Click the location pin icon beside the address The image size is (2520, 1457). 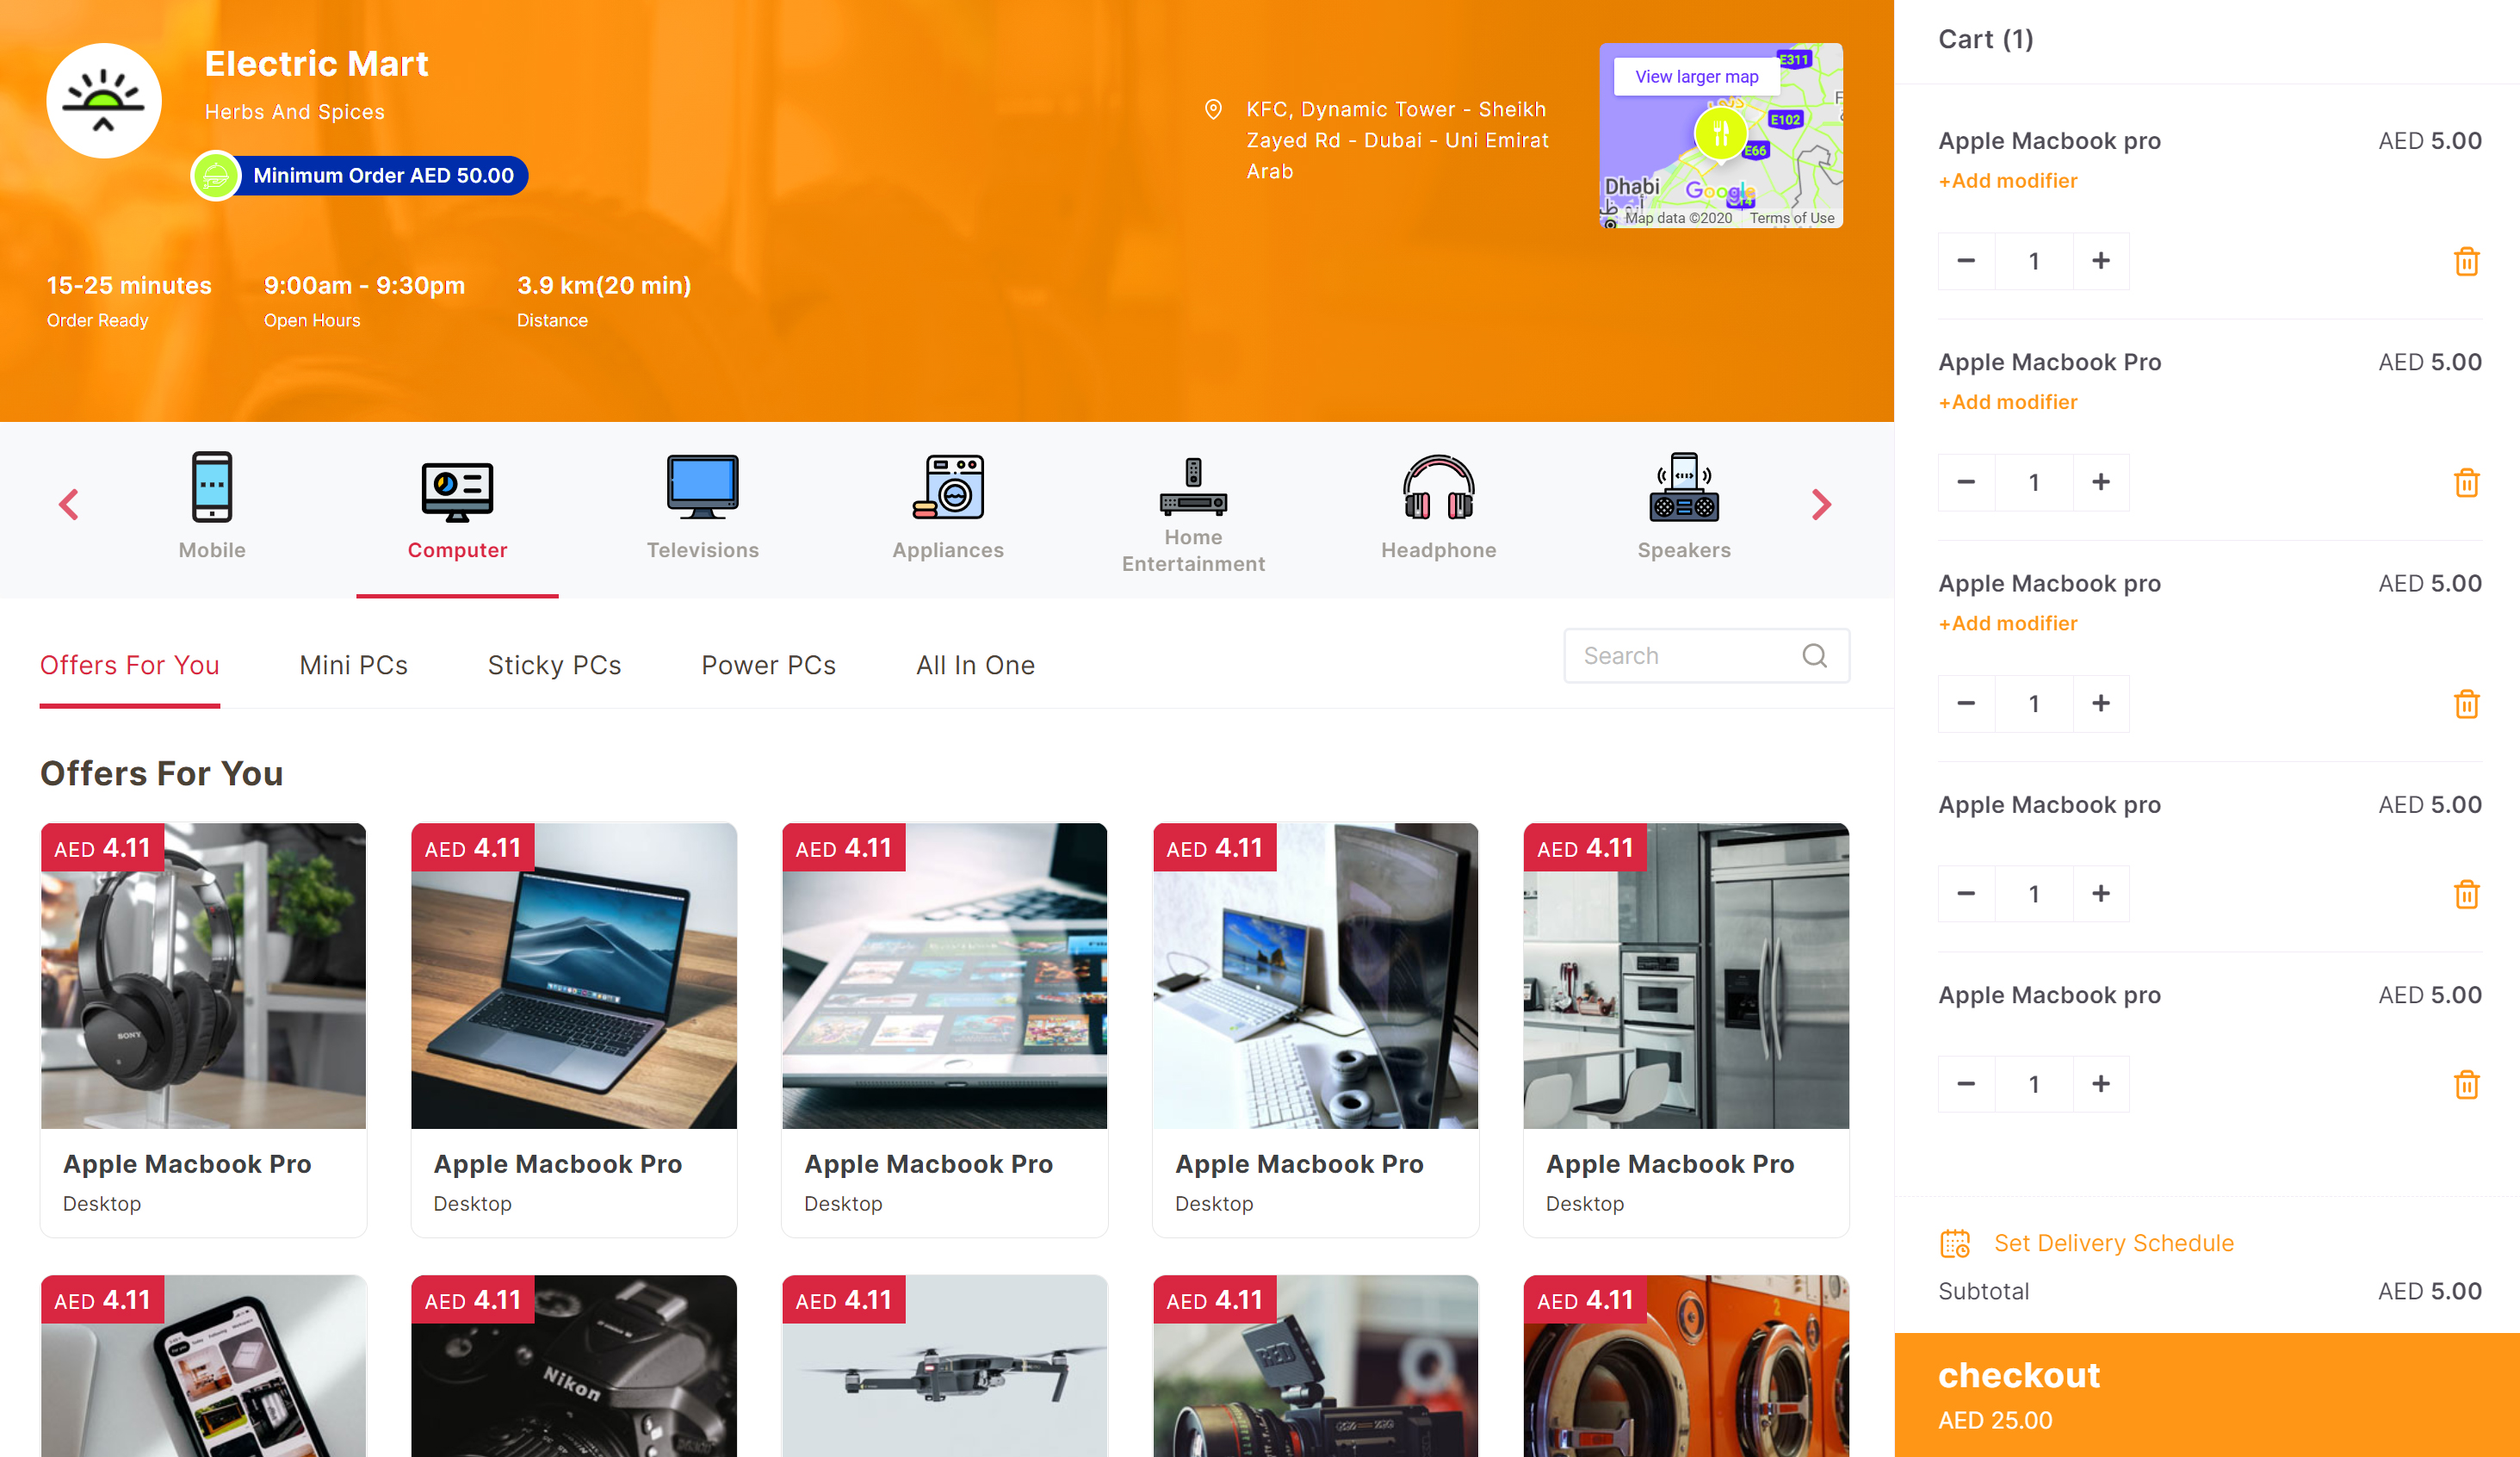[x=1213, y=110]
